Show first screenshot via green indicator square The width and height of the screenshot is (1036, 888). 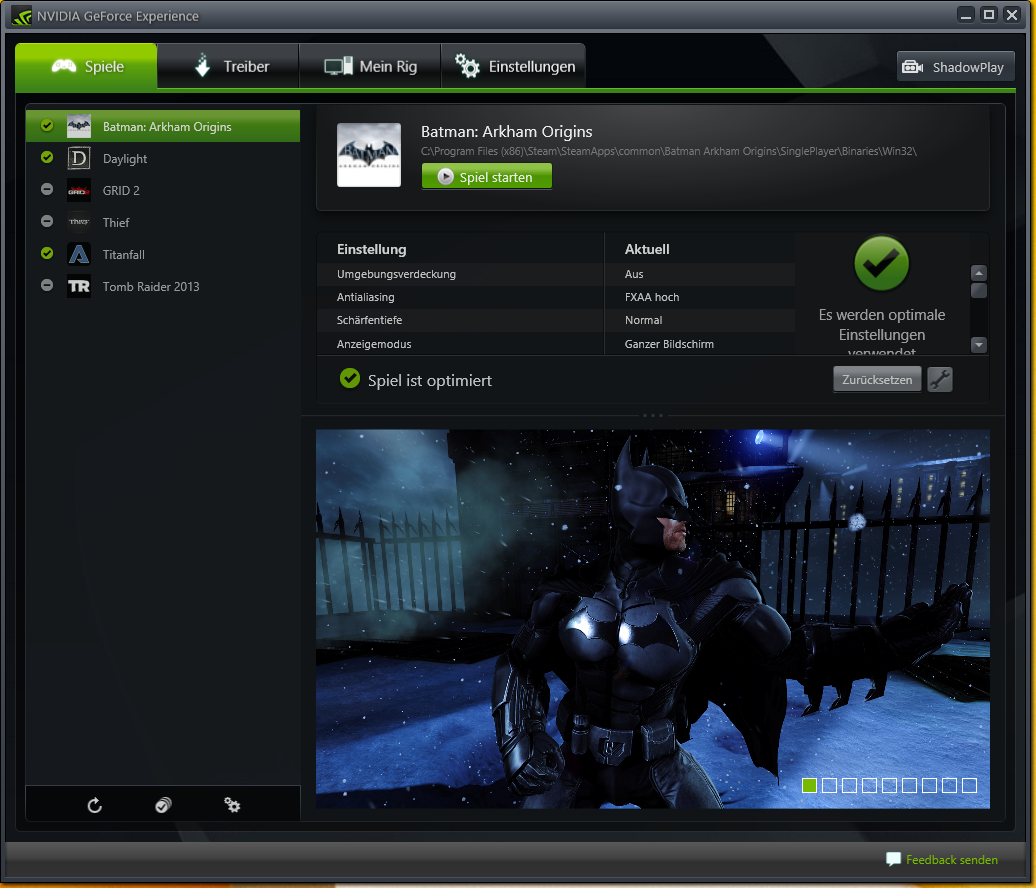tap(809, 785)
